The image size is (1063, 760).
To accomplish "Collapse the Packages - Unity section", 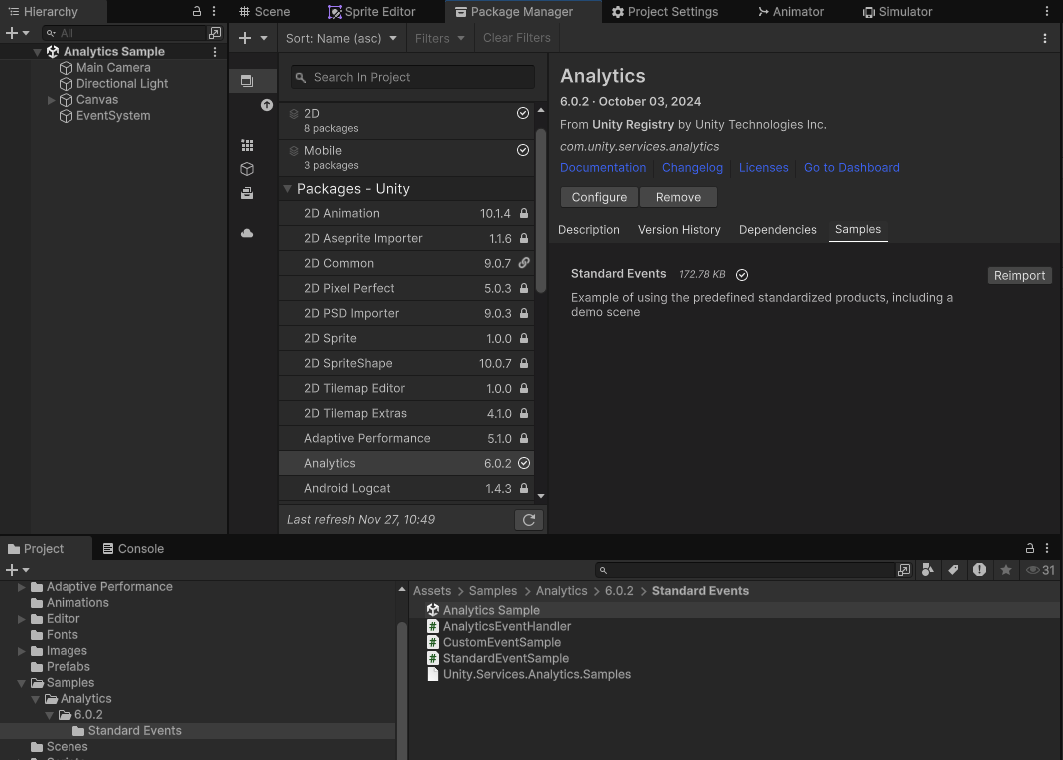I will pos(287,189).
